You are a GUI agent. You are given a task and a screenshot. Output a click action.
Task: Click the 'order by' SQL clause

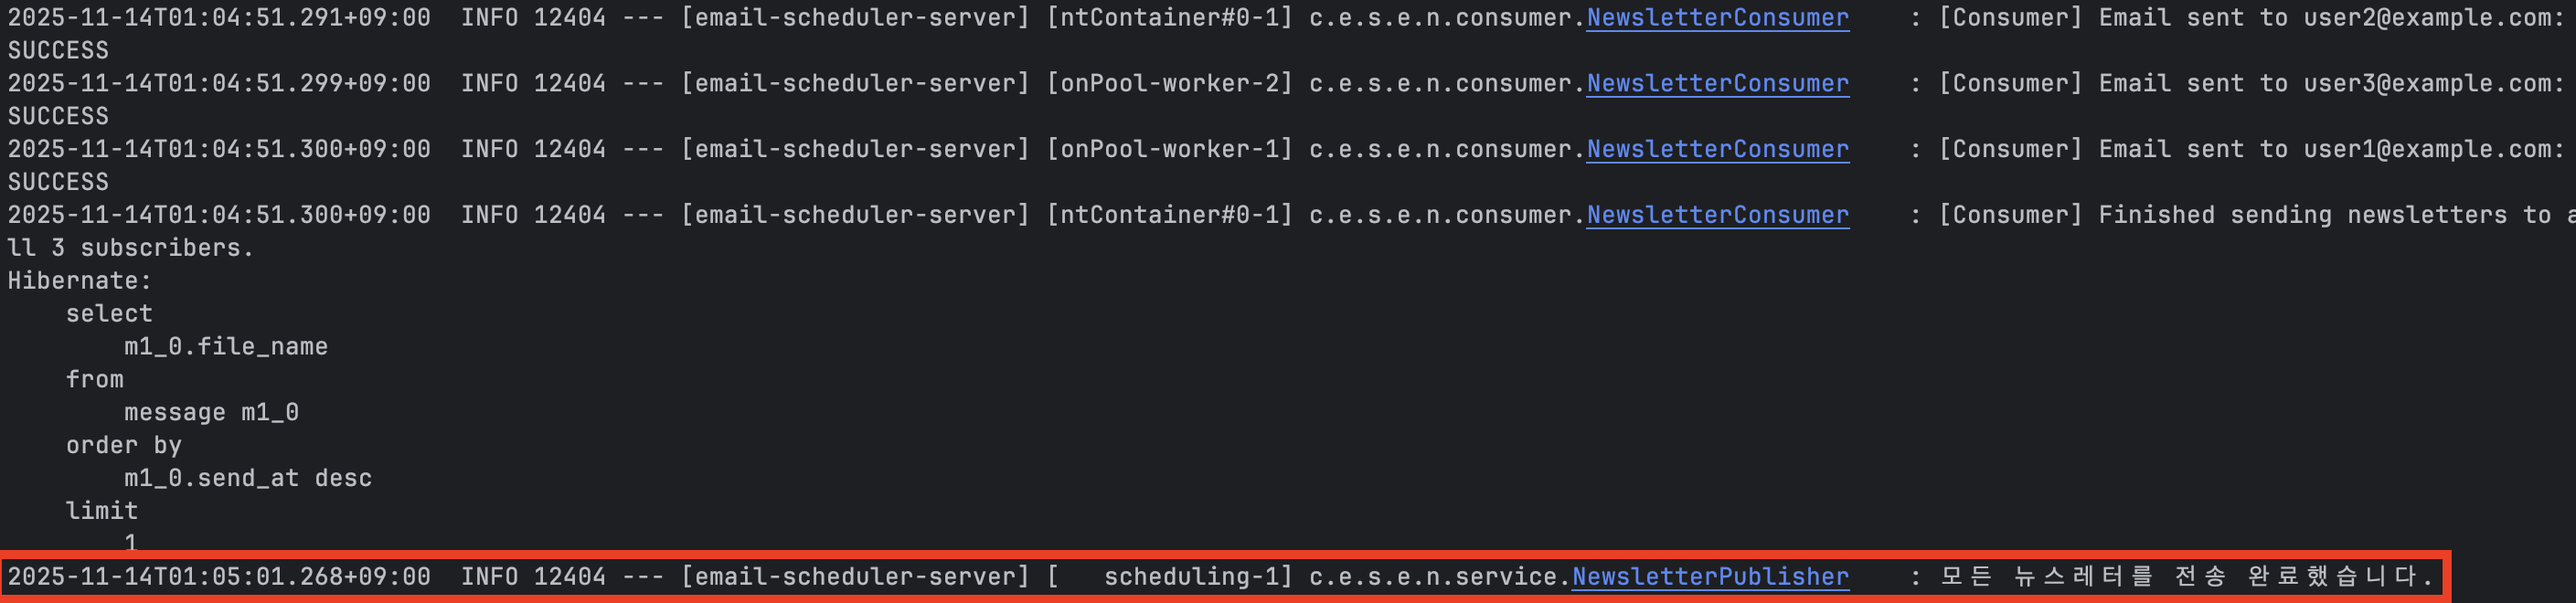124,446
